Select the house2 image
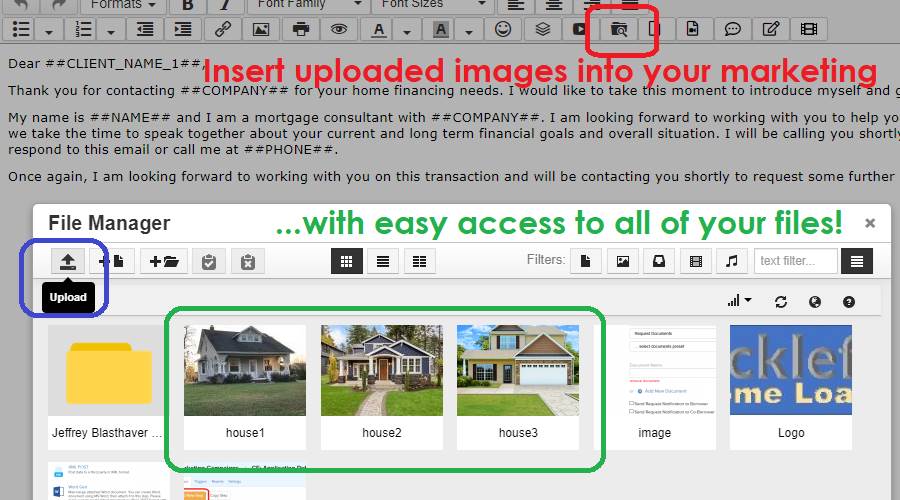900x500 pixels. click(382, 387)
